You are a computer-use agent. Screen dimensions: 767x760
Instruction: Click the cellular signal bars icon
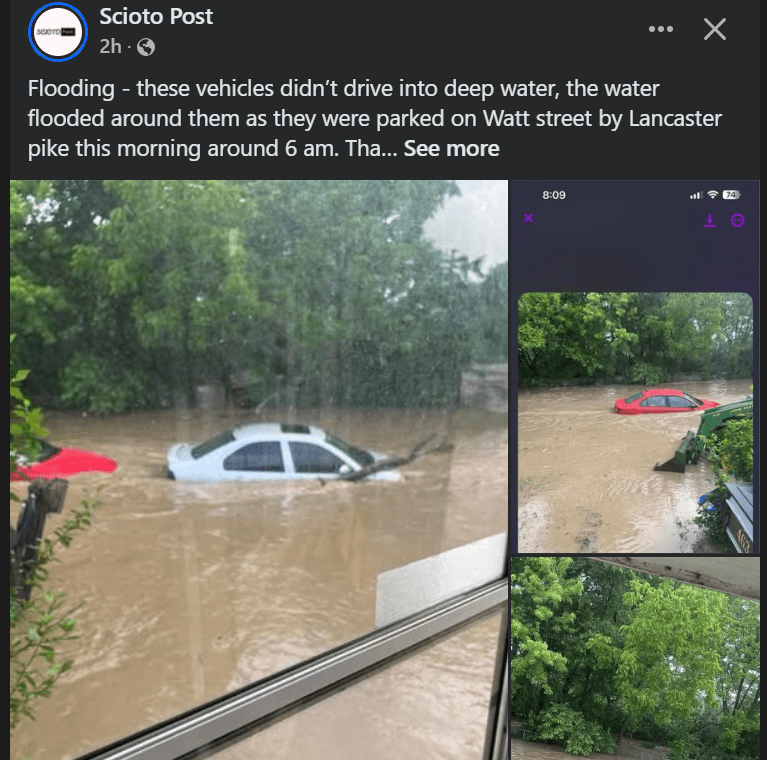[x=696, y=195]
